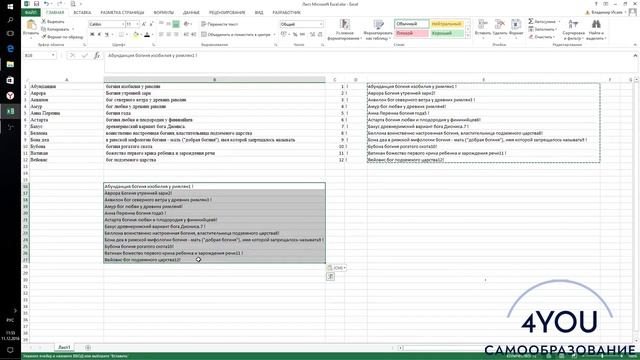This screenshot has height=360, width=640.
Task: Open the ФАЙЛ tab
Action: pyautogui.click(x=31, y=13)
